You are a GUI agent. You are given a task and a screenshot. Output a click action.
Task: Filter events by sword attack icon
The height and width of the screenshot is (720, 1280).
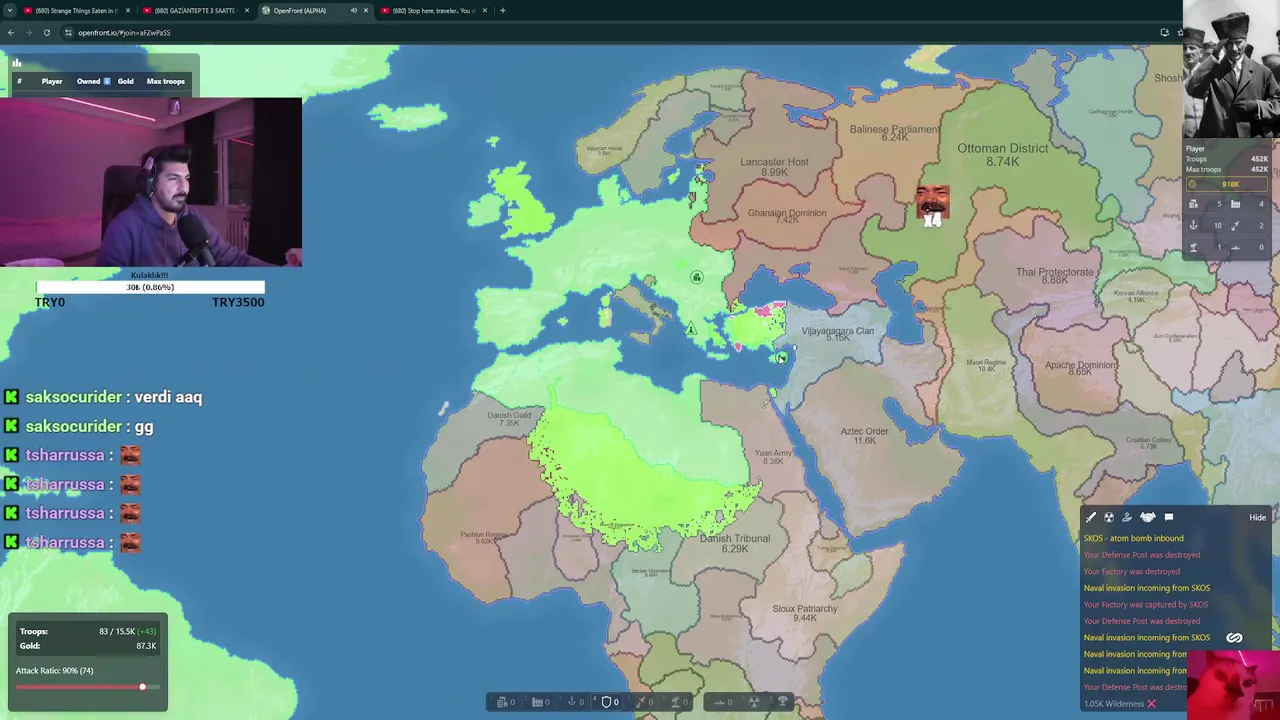tap(1091, 517)
